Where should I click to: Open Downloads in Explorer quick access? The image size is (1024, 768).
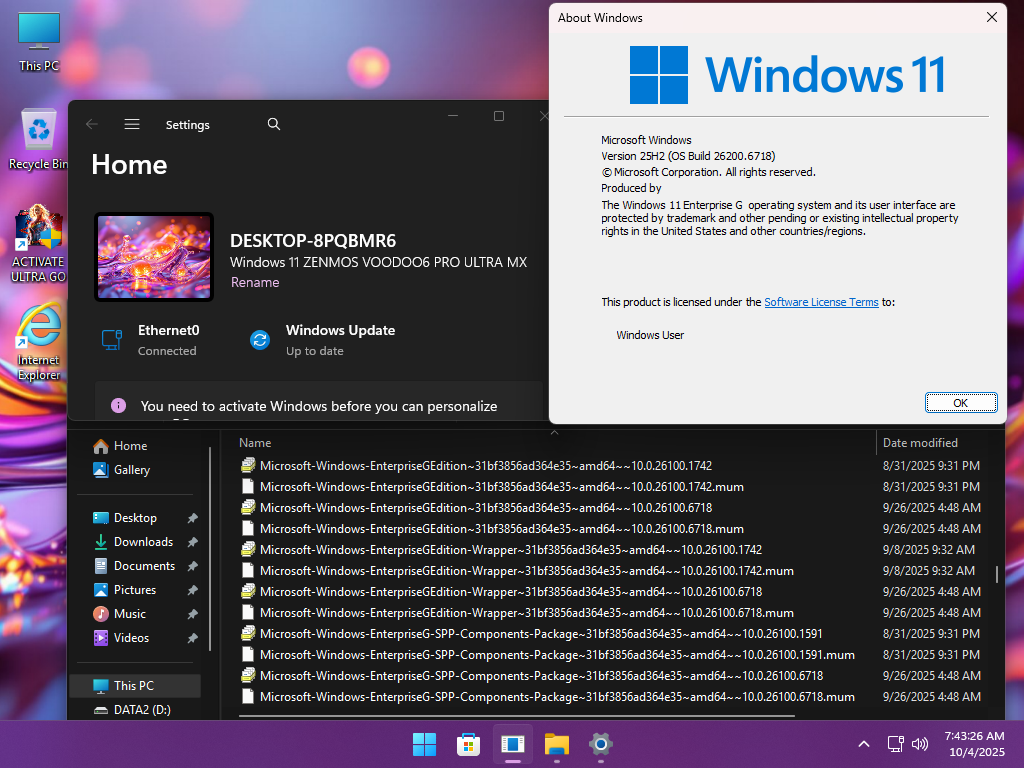click(143, 542)
